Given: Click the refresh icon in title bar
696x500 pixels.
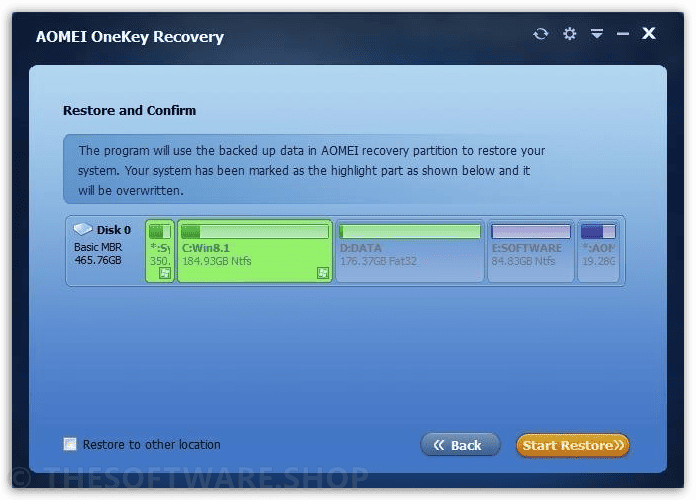Looking at the screenshot, I should (540, 34).
